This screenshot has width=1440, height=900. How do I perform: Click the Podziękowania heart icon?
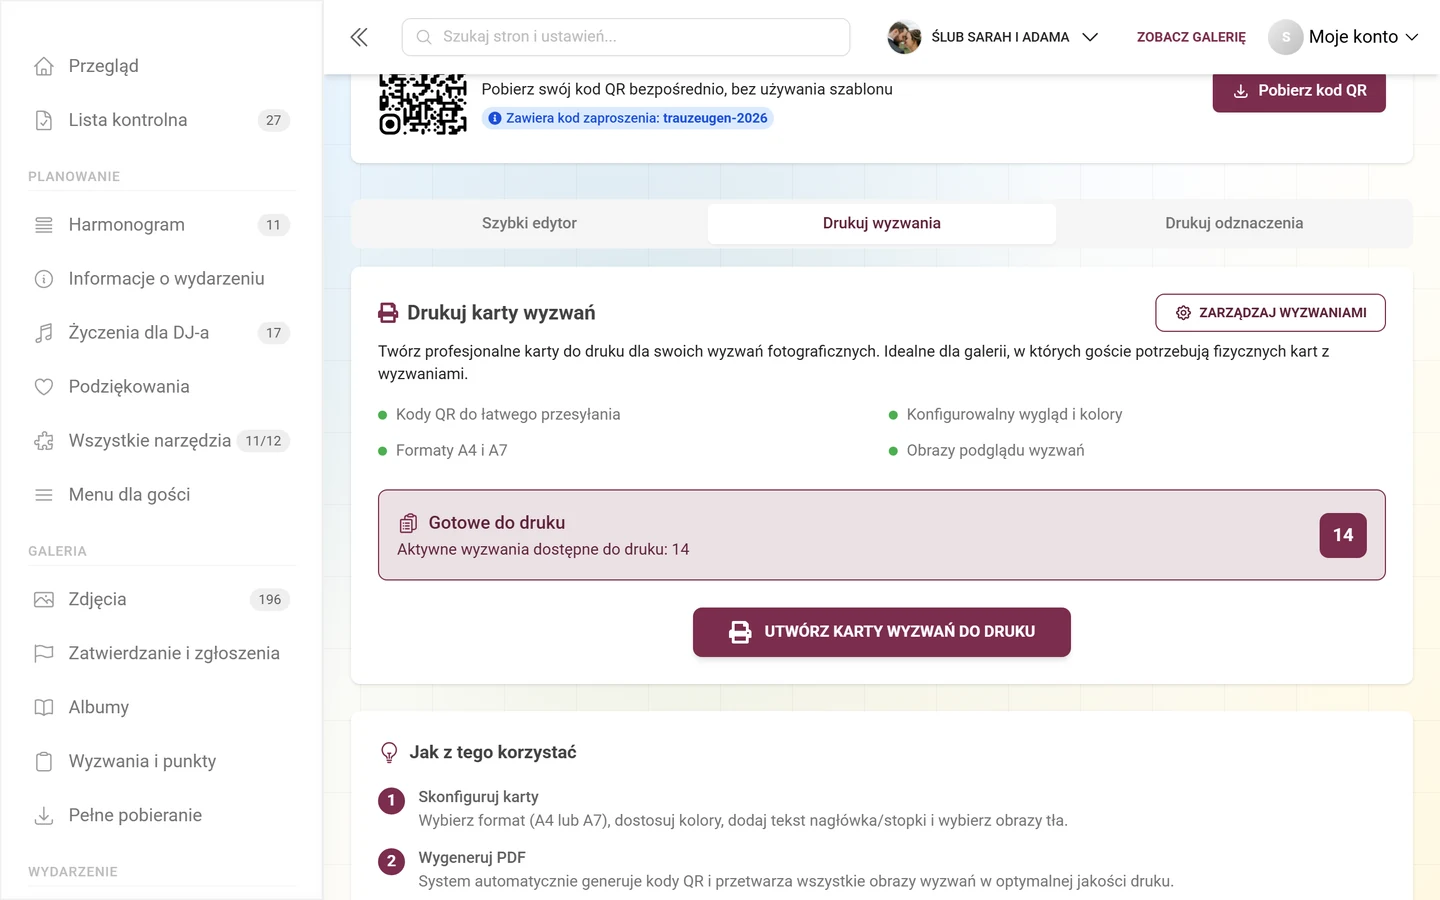(x=44, y=387)
